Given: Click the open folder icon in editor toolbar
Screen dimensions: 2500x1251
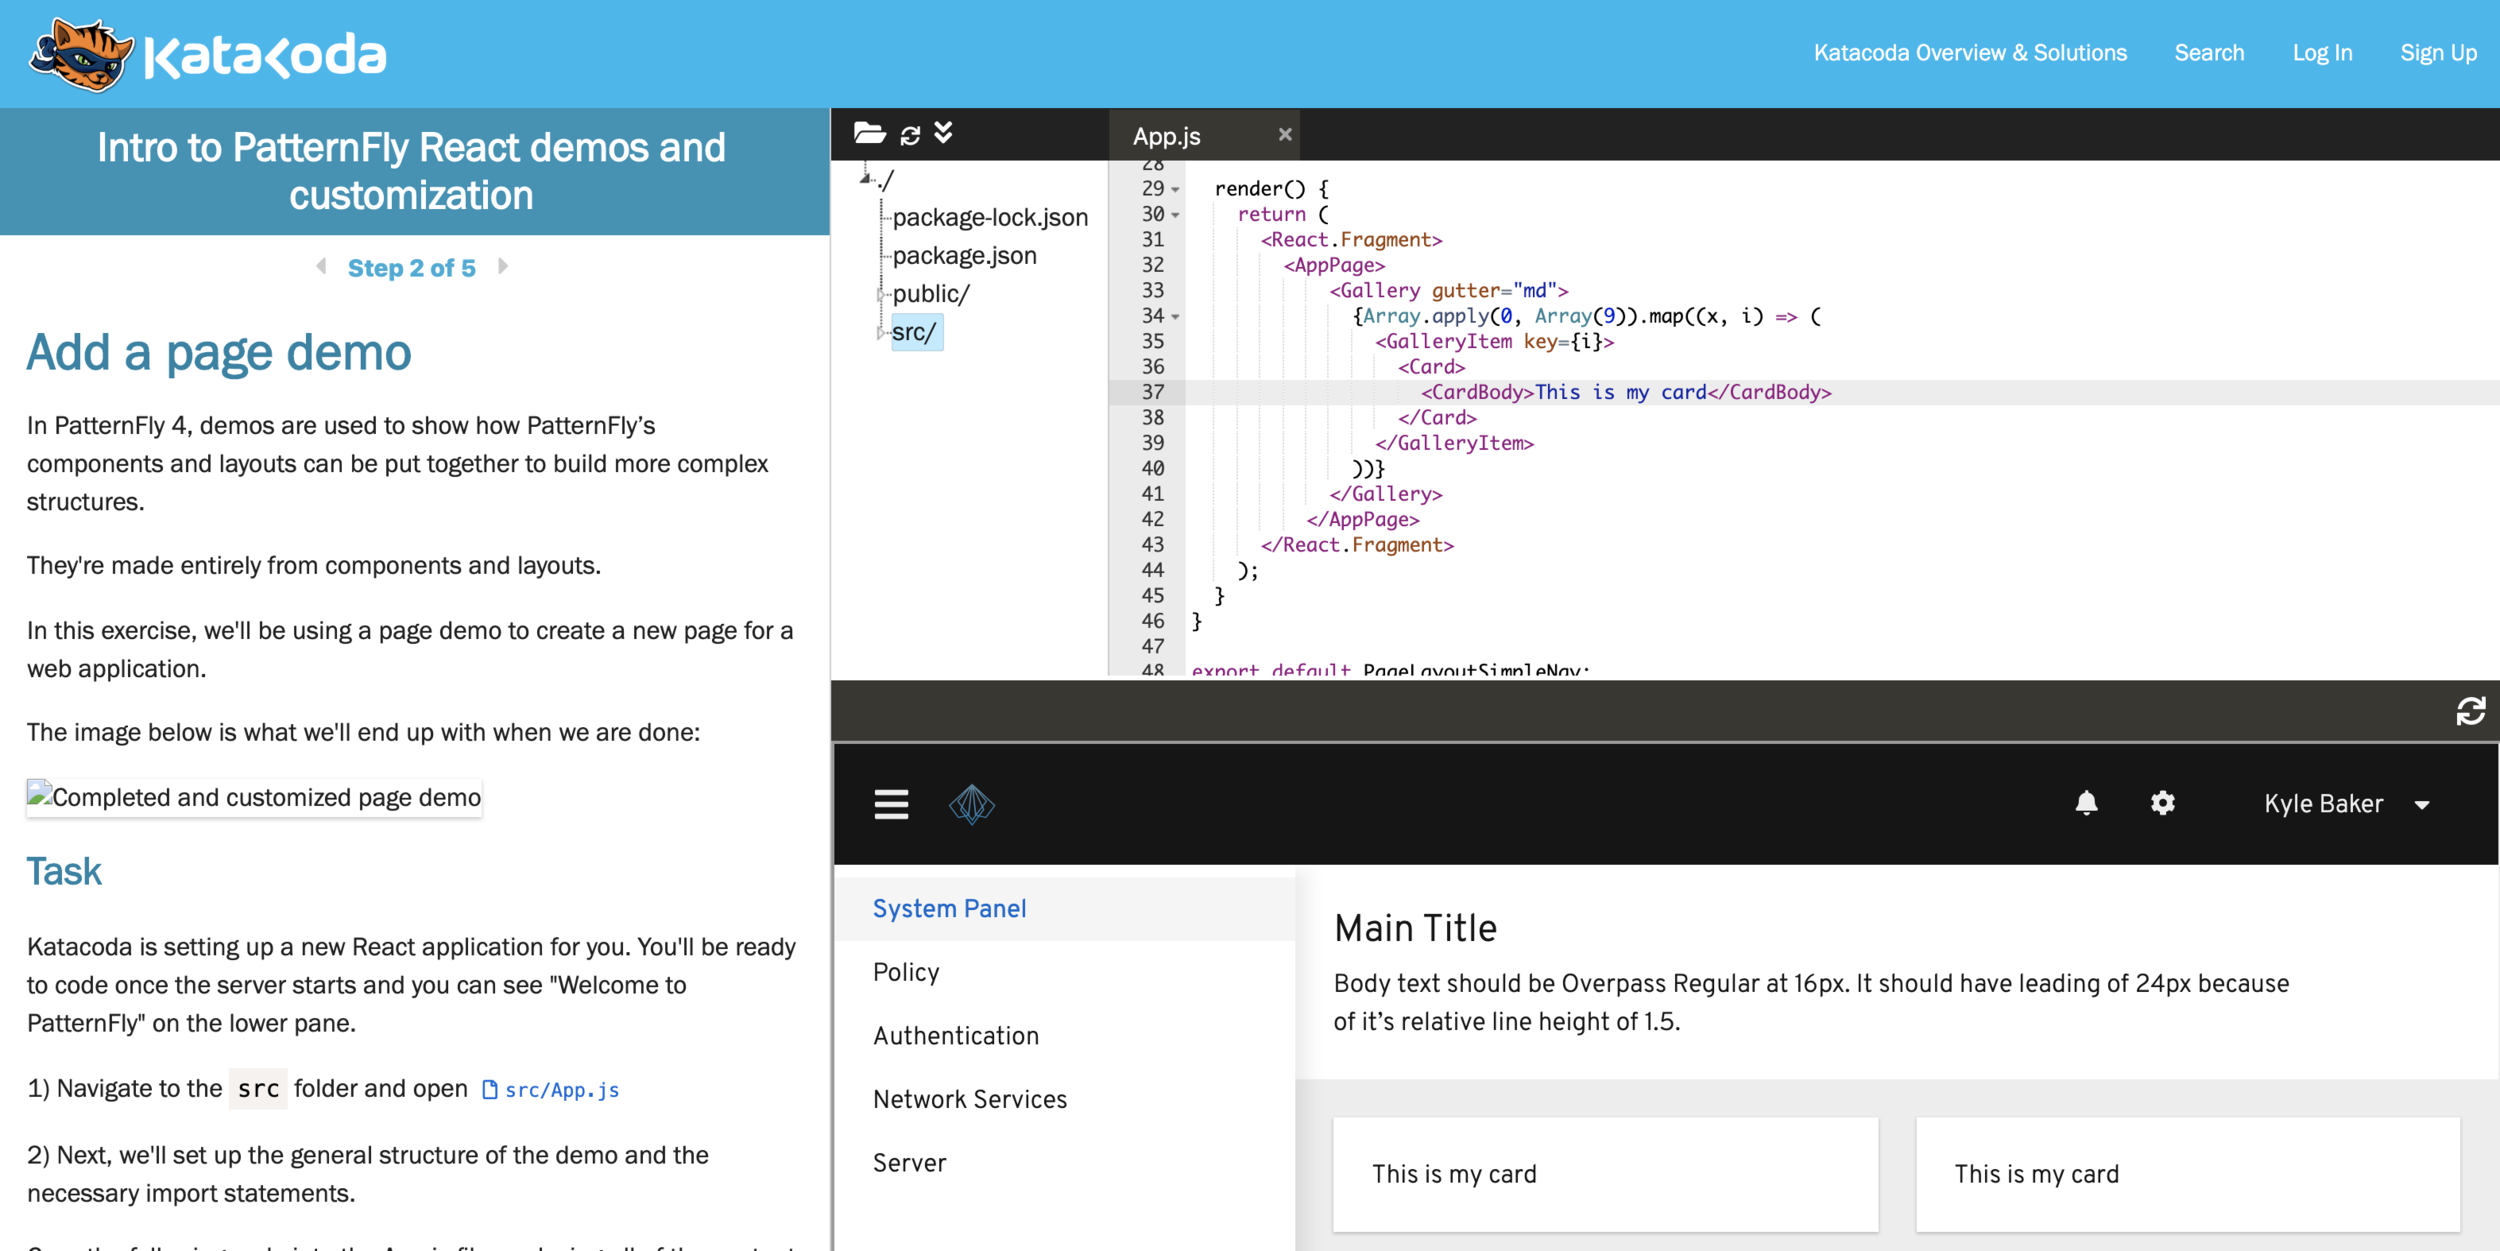Looking at the screenshot, I should coord(868,133).
